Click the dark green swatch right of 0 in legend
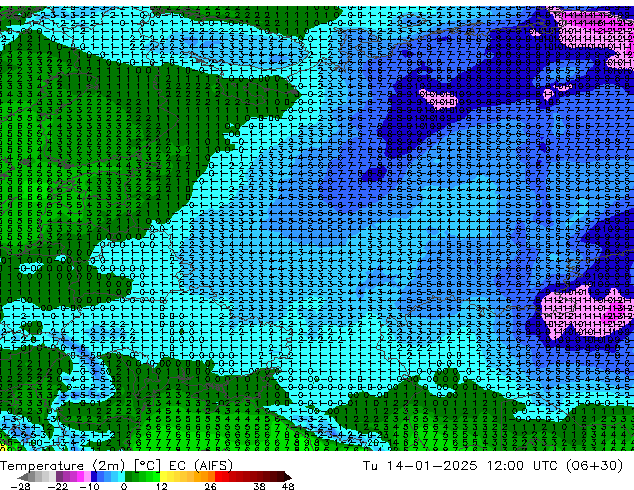The image size is (634, 490). click(128, 476)
